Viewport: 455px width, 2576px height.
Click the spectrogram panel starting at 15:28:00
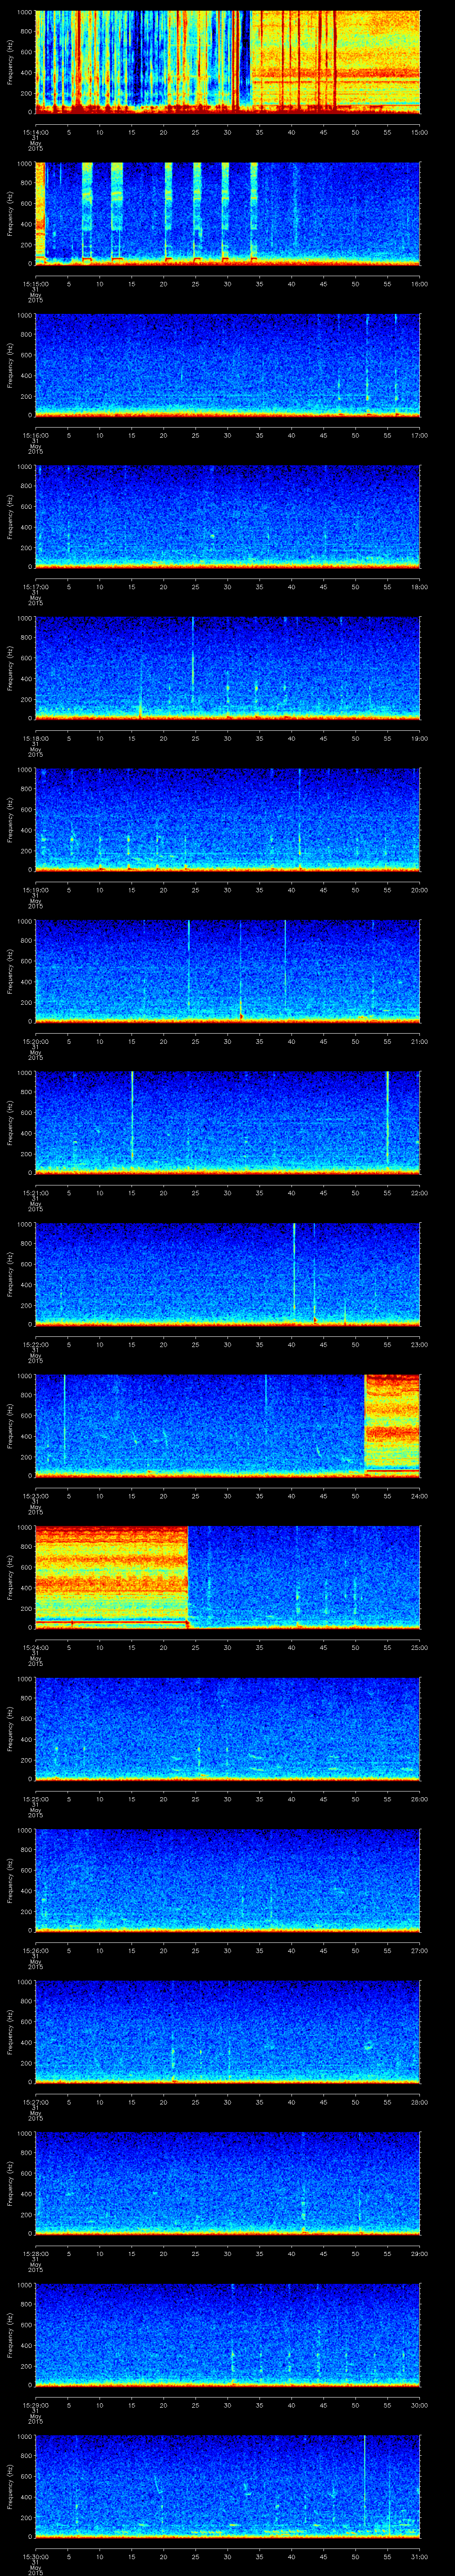228,2183
